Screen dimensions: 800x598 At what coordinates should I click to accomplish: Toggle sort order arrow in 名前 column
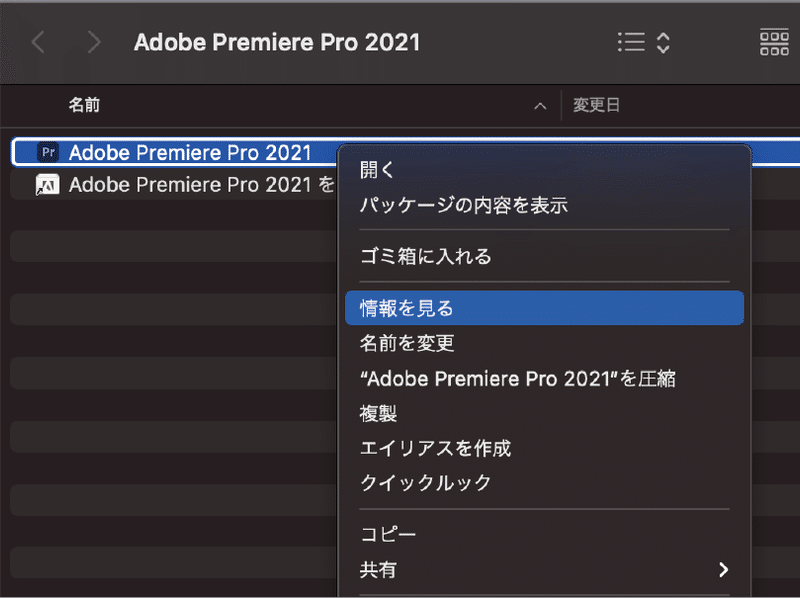click(540, 106)
